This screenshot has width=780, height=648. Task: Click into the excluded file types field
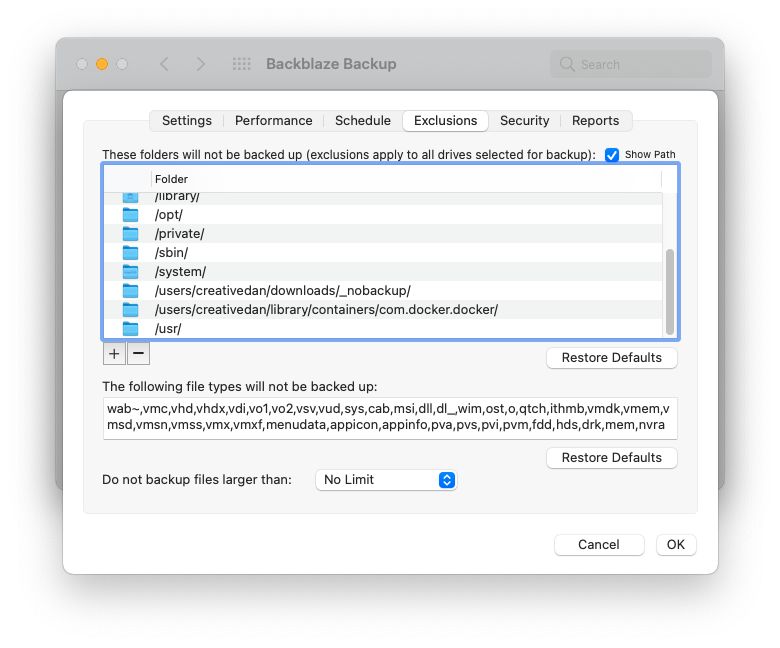pos(390,418)
